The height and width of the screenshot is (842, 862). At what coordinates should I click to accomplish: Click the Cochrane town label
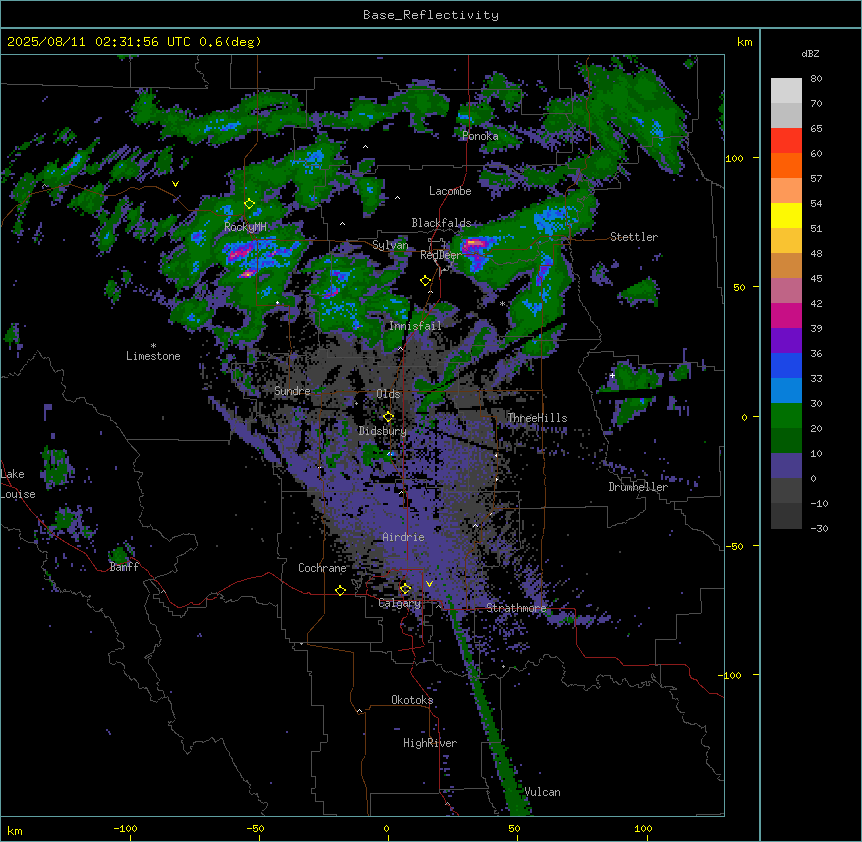[322, 568]
